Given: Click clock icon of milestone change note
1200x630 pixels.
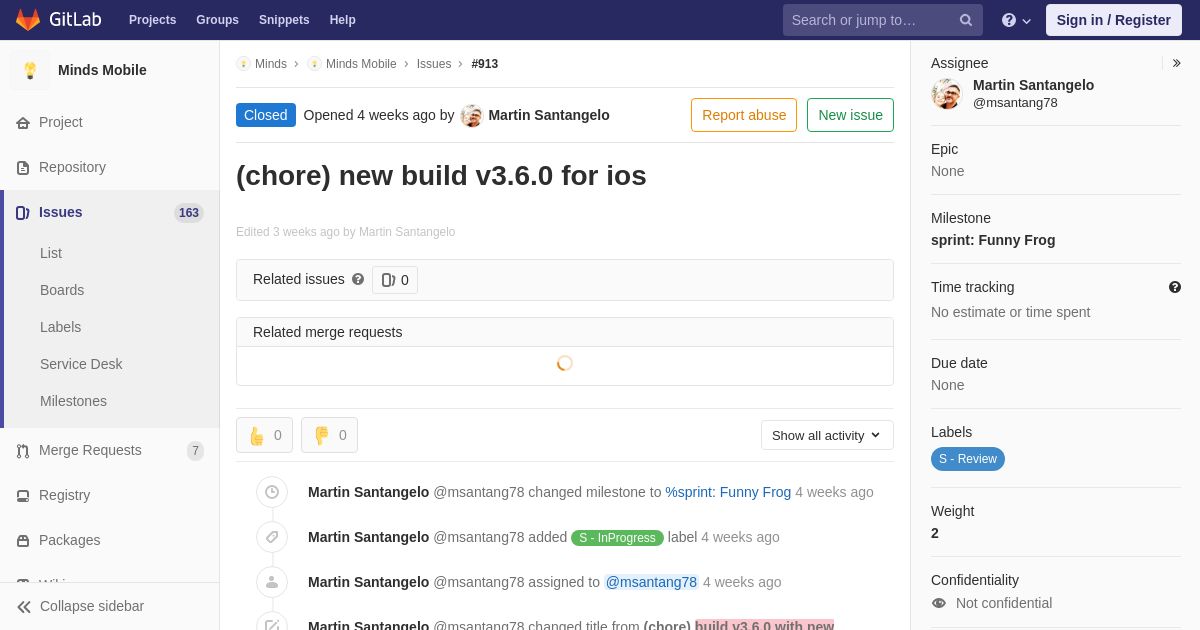Looking at the screenshot, I should 272,492.
